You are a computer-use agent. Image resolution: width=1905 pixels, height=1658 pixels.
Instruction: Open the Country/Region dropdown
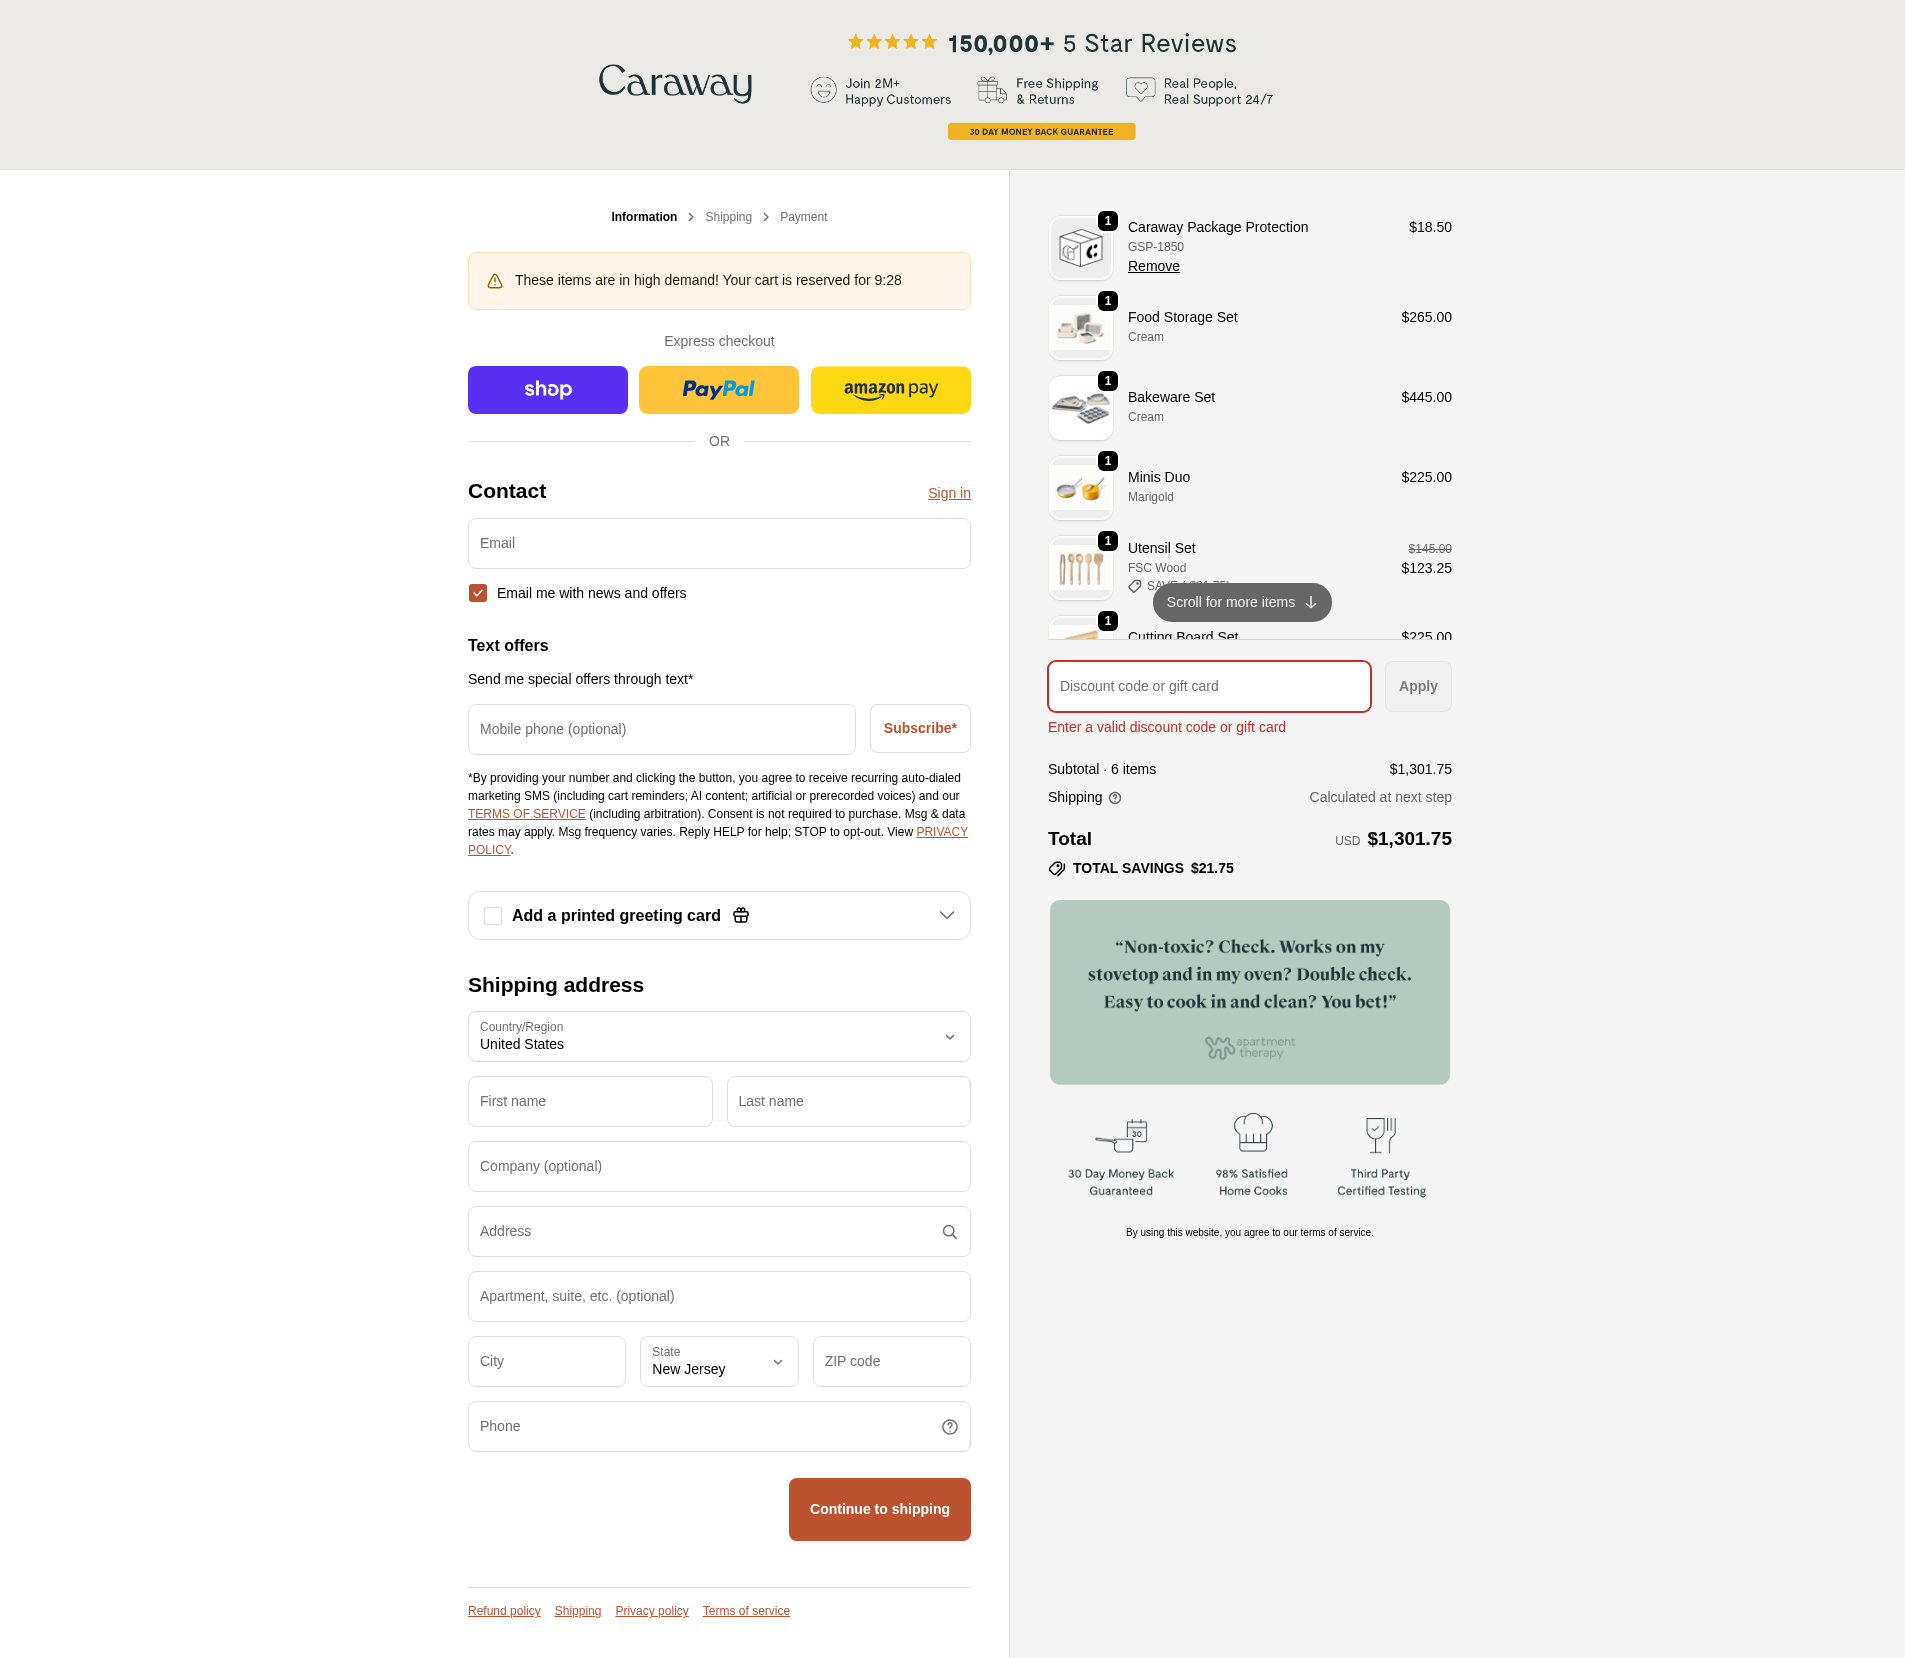pos(719,1037)
